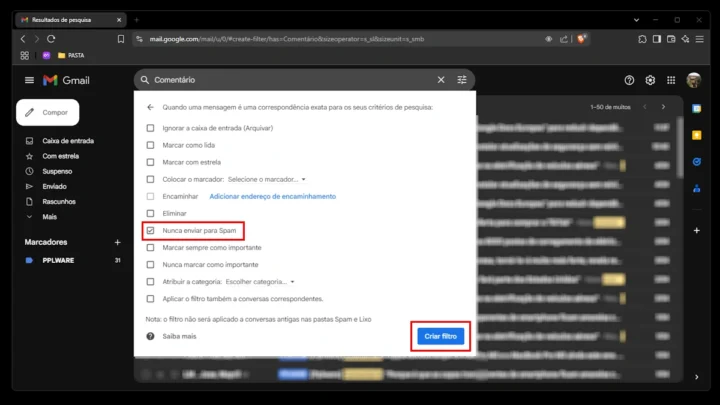Go back with the filter dialog arrow

click(150, 107)
